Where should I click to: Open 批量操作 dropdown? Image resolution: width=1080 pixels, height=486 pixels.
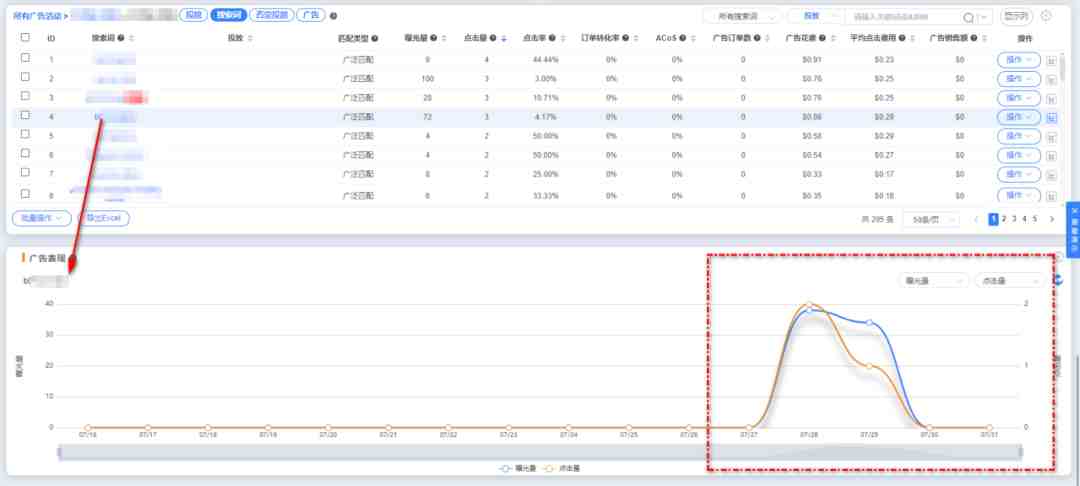point(41,219)
